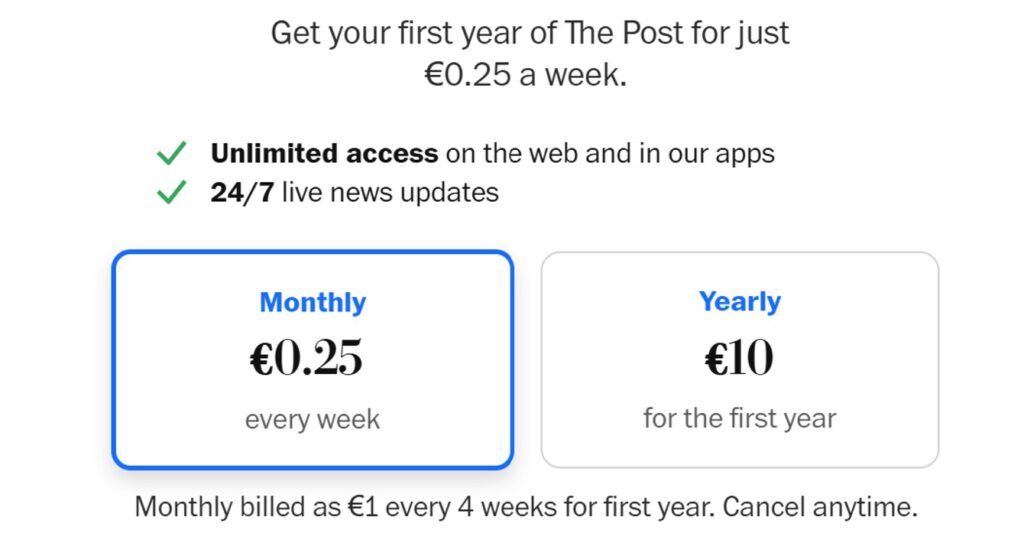Screen dimensions: 1024x543
Task: Click the green checkmark beside Unlimited access
Action: click(172, 154)
